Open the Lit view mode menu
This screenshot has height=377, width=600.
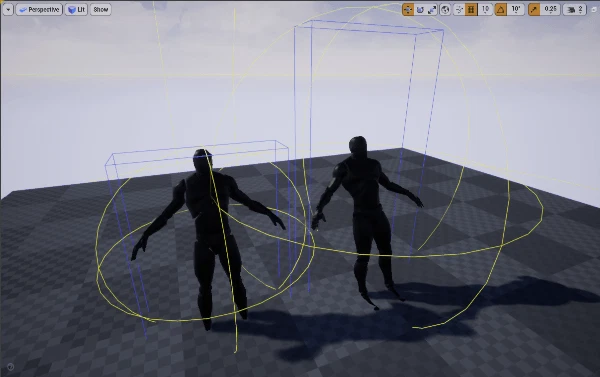click(76, 9)
